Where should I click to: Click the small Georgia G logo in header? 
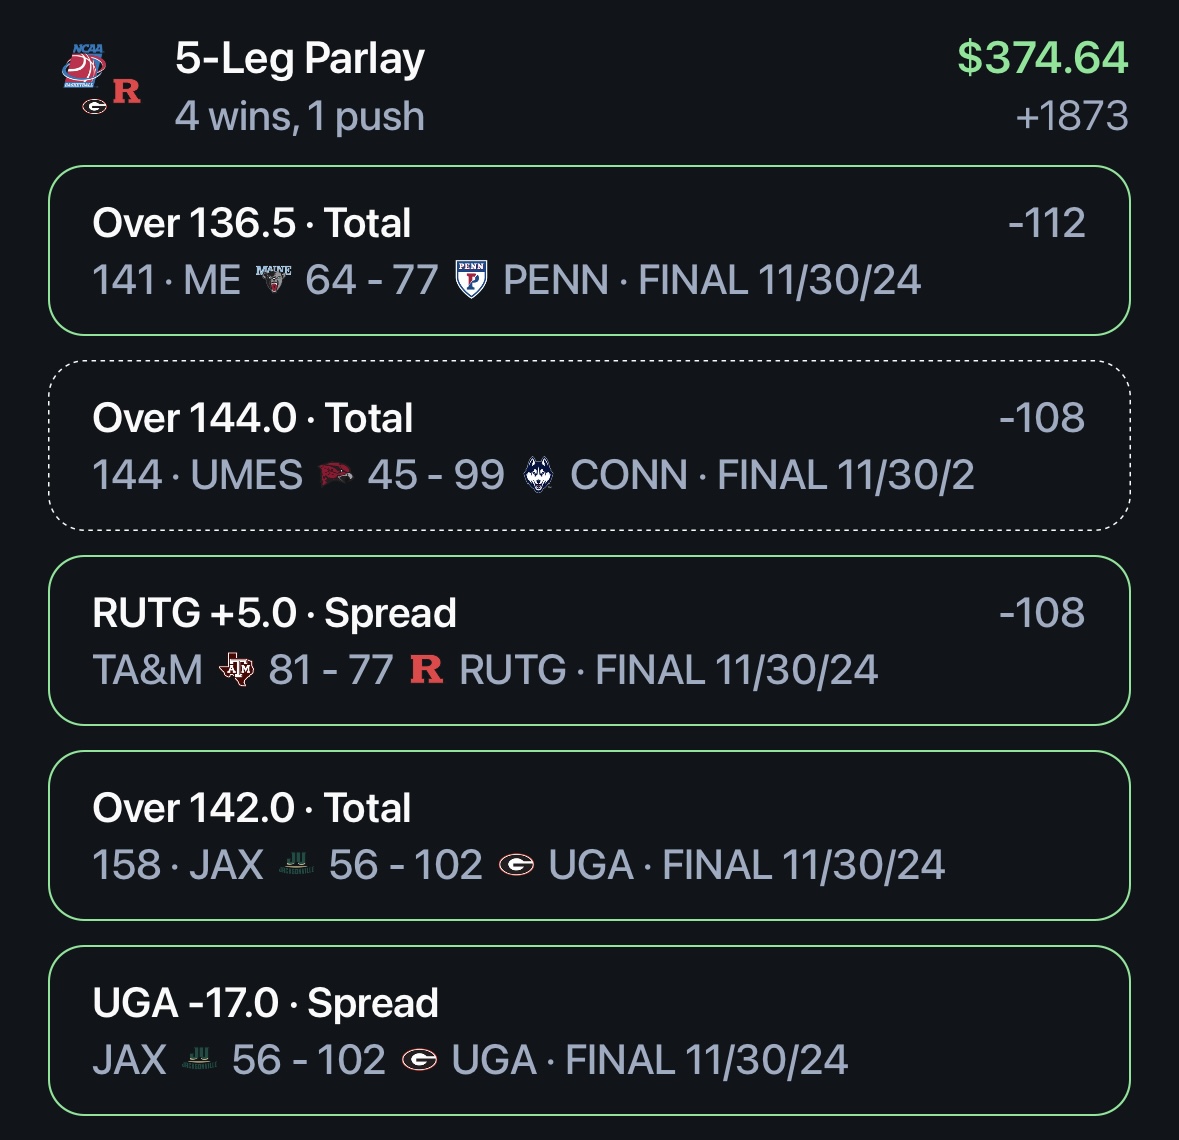[x=94, y=107]
